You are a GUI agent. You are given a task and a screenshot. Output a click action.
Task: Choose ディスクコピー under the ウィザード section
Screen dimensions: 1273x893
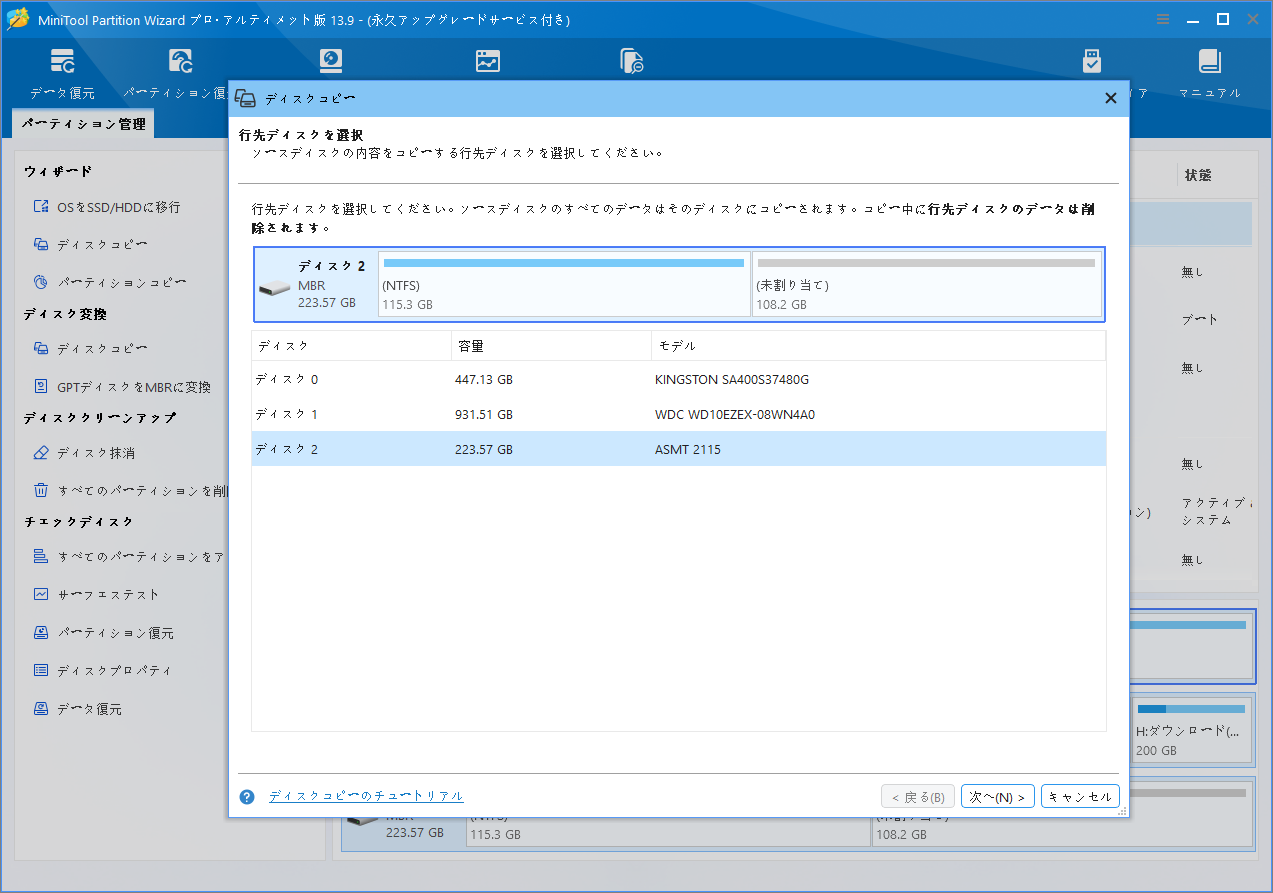(90, 244)
